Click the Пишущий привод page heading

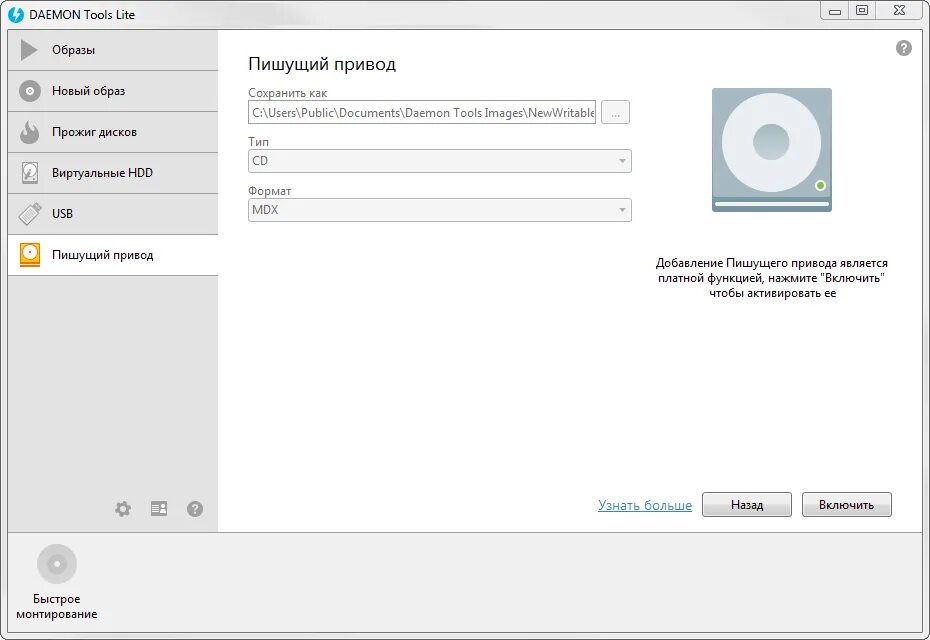(x=322, y=64)
